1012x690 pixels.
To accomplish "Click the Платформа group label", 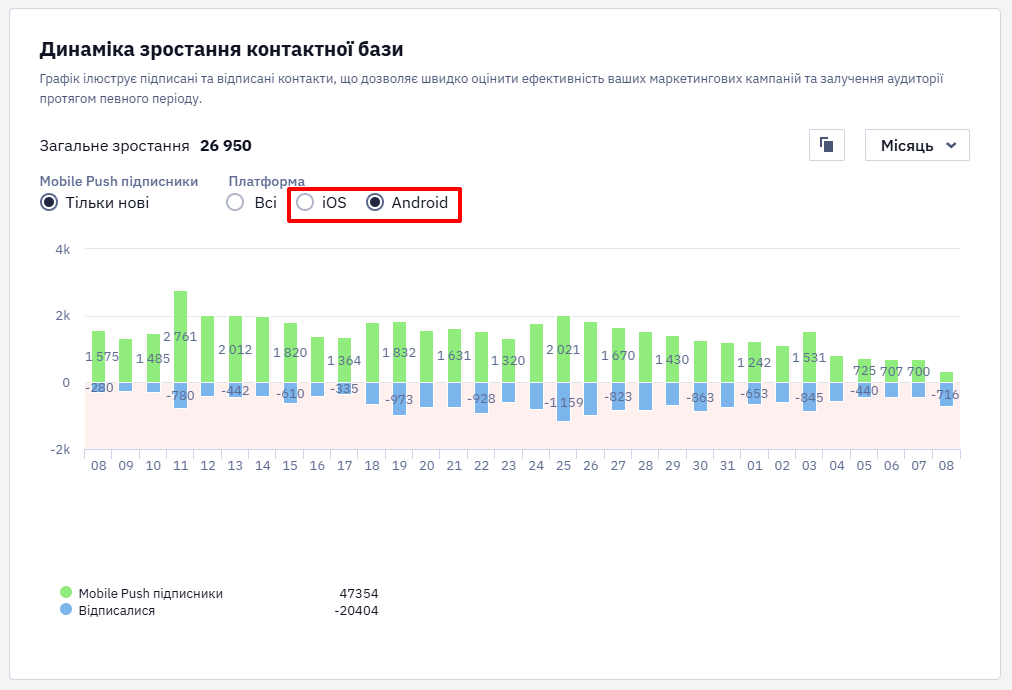I will click(267, 181).
